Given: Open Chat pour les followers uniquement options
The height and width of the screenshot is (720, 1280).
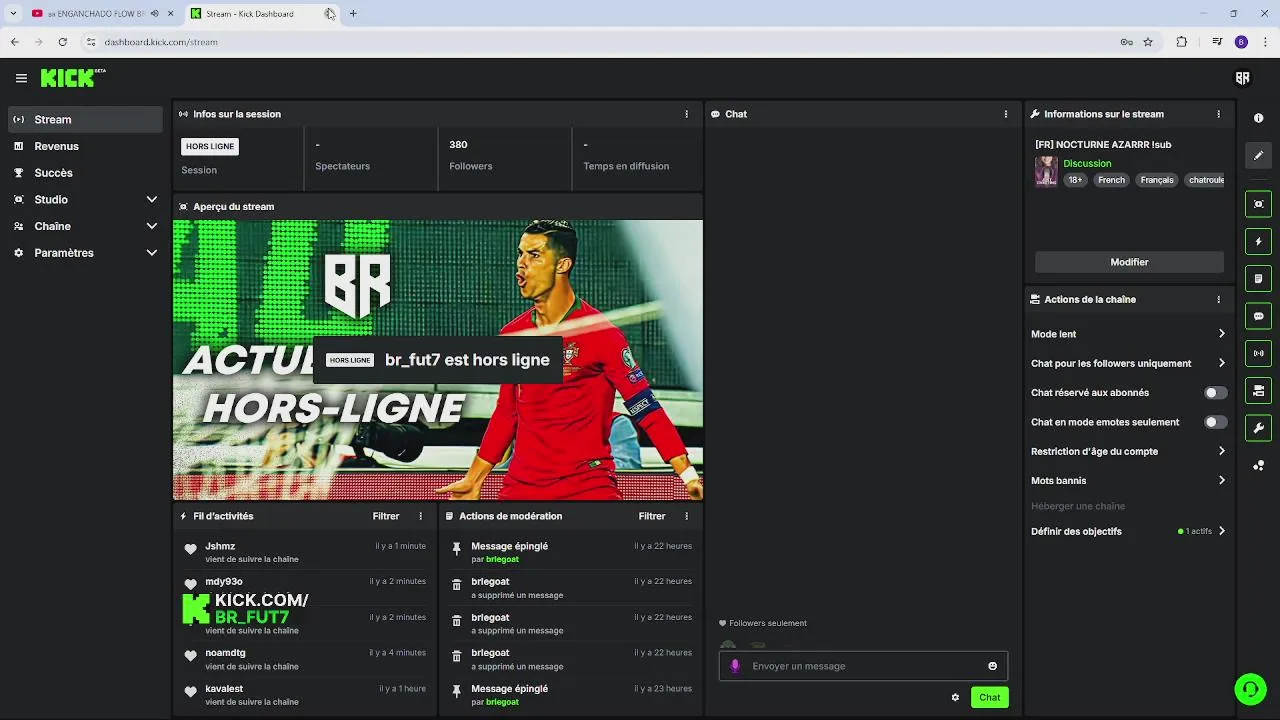Looking at the screenshot, I should [x=1128, y=363].
